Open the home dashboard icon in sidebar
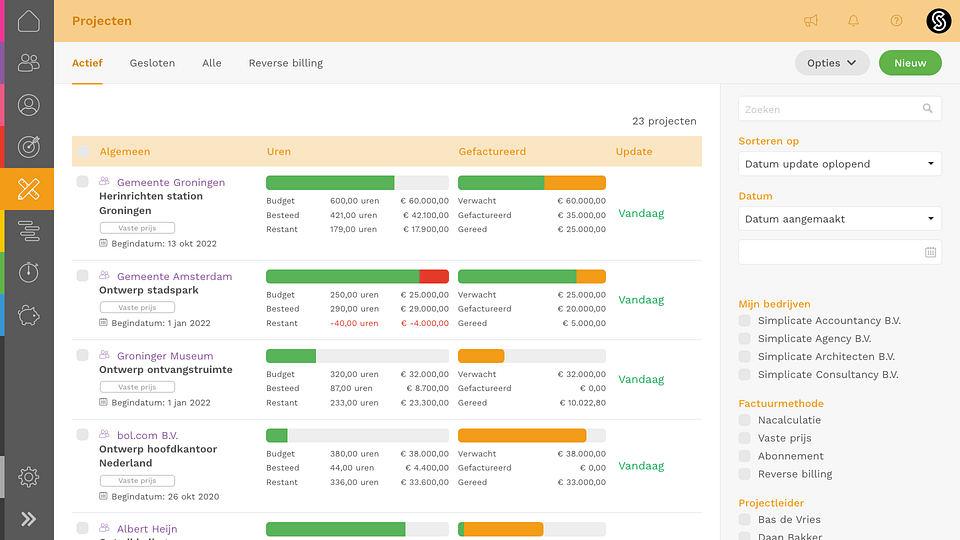This screenshot has height=540, width=960. click(x=29, y=21)
